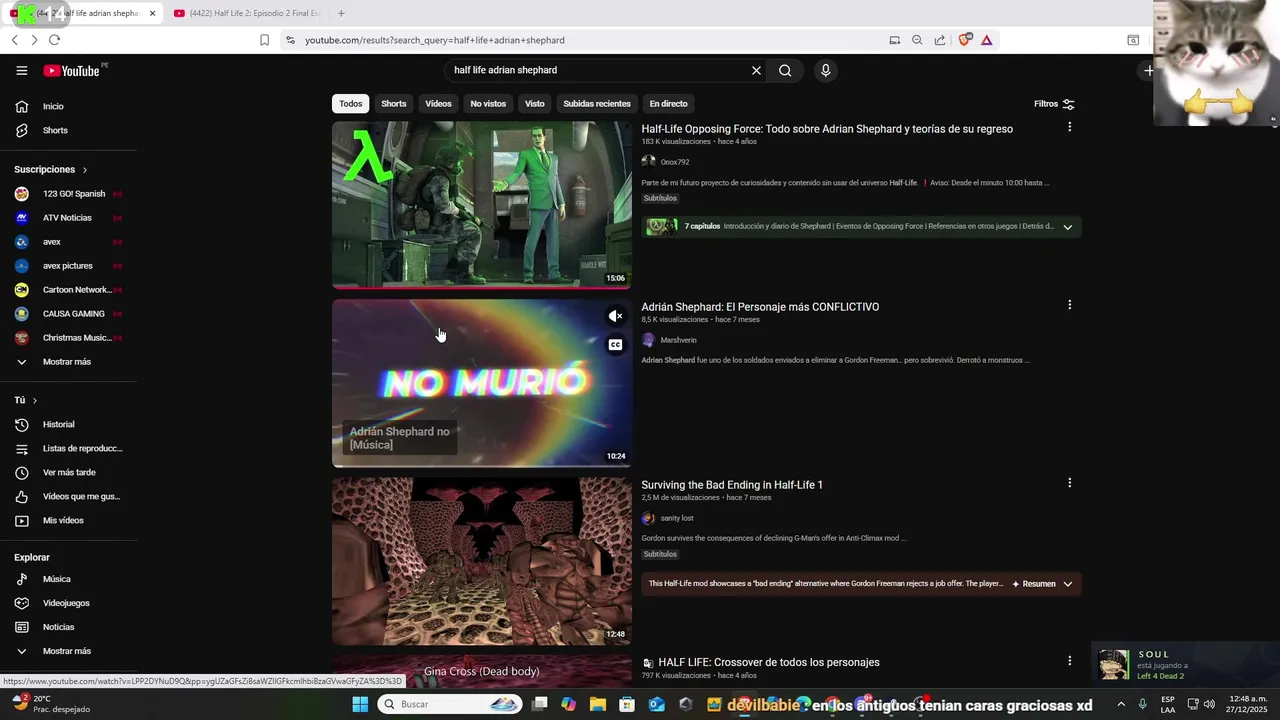
Task: Open the sanity lost channel
Action: 677,518
